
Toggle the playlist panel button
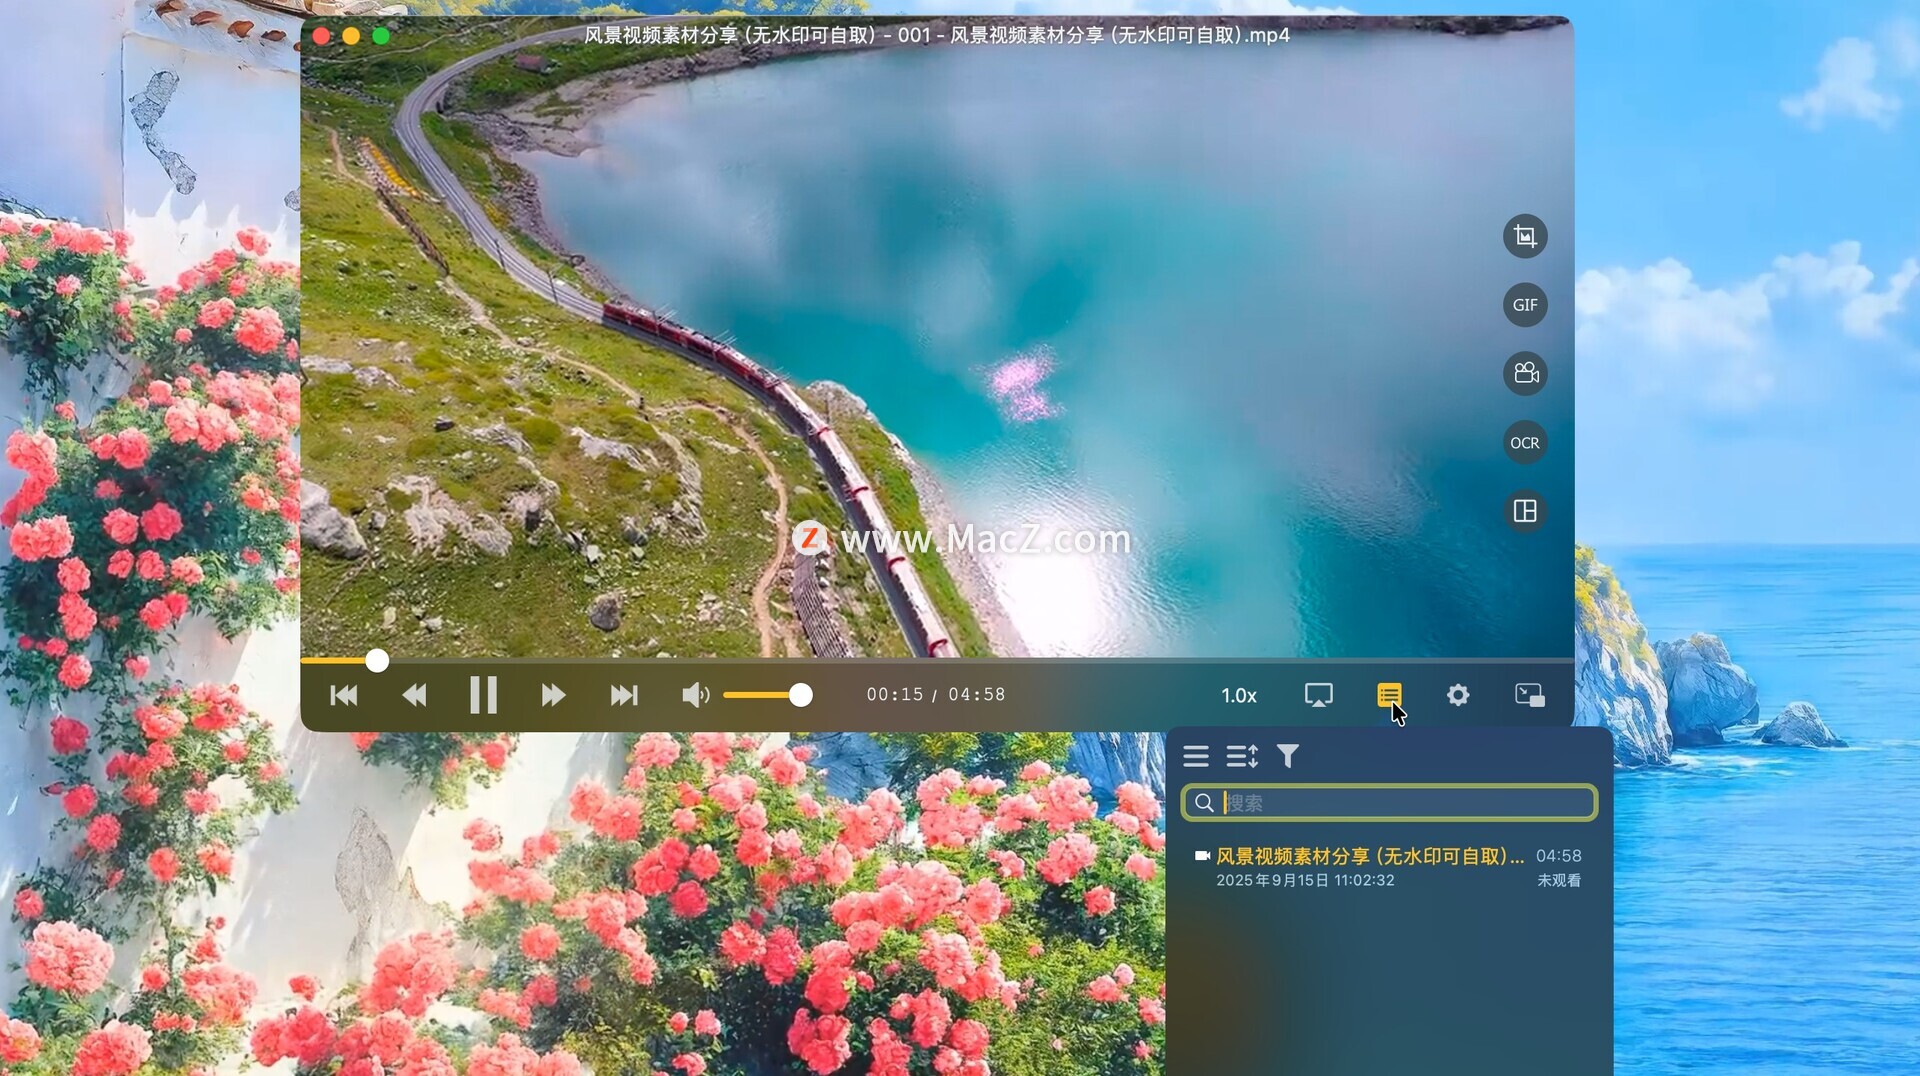pos(1388,695)
